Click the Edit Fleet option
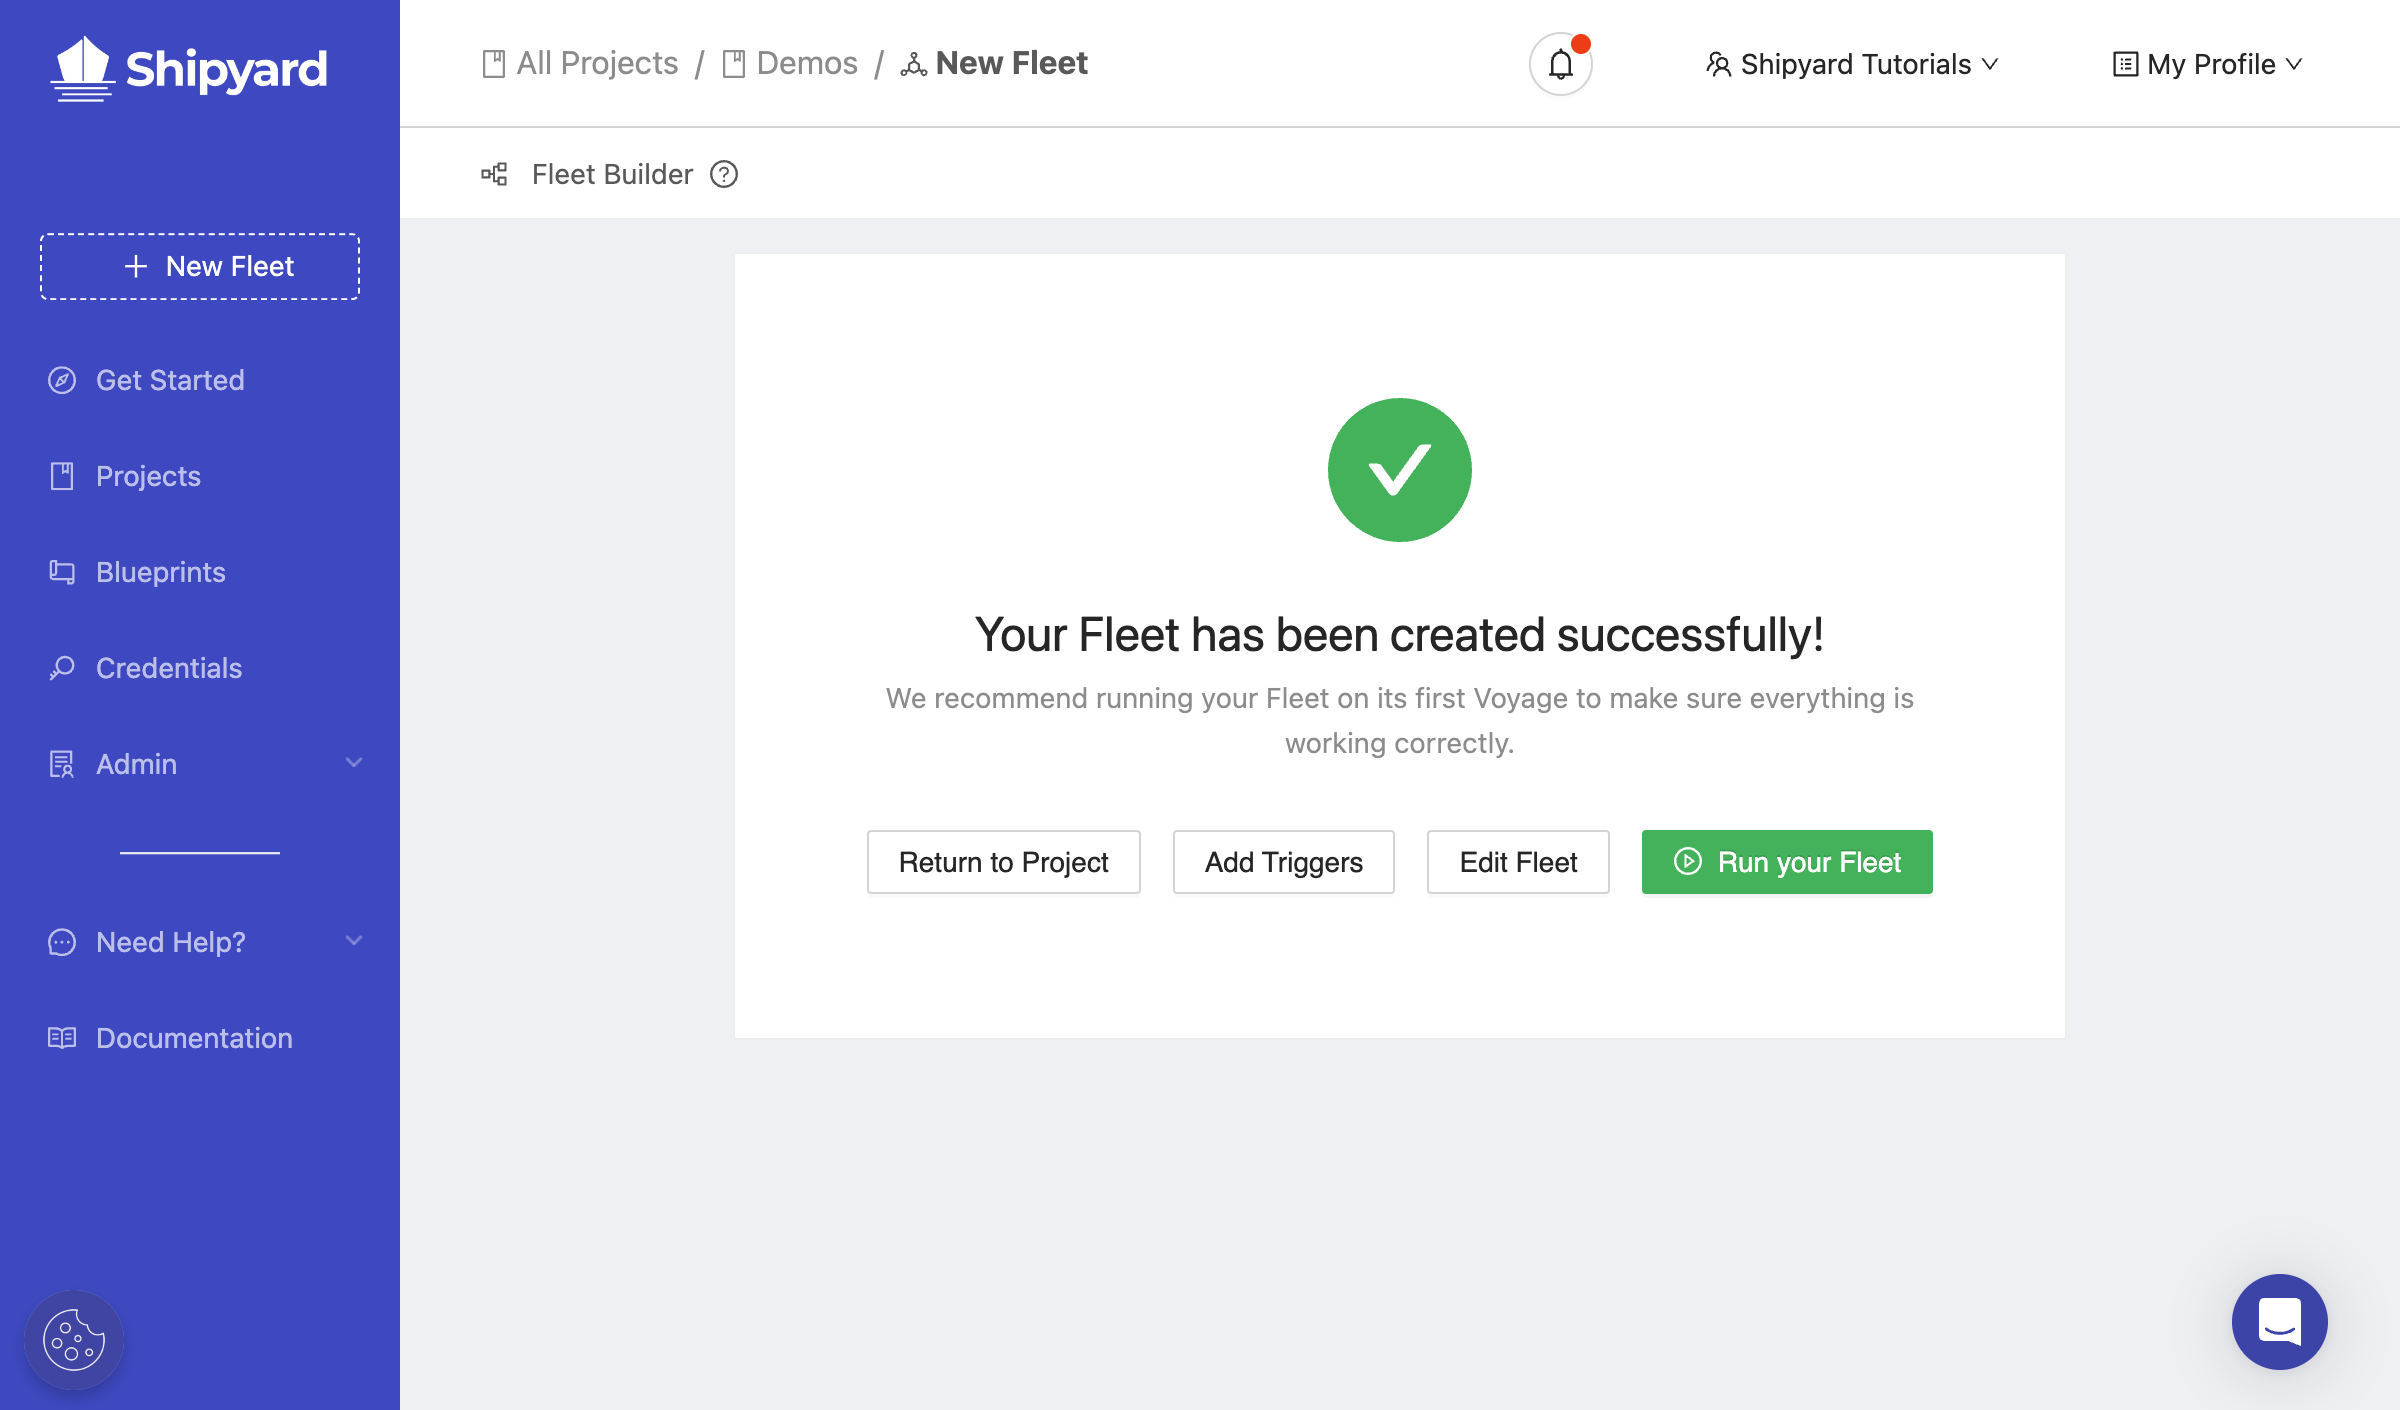2400x1410 pixels. (x=1519, y=861)
